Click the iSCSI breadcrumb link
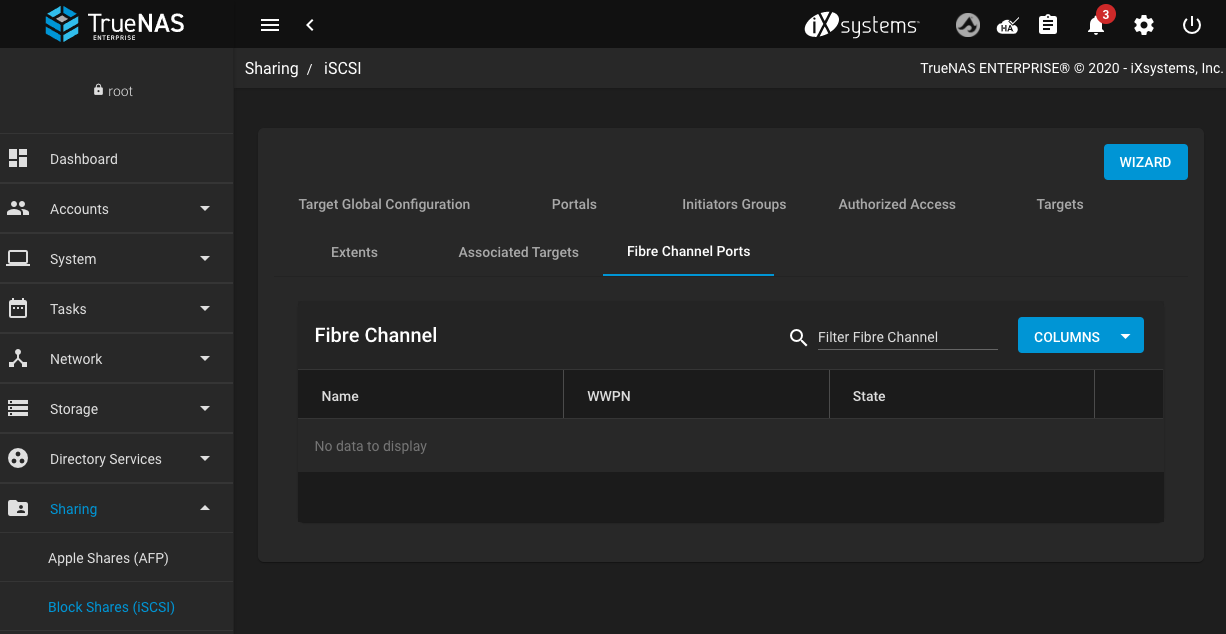1226x634 pixels. (x=342, y=68)
